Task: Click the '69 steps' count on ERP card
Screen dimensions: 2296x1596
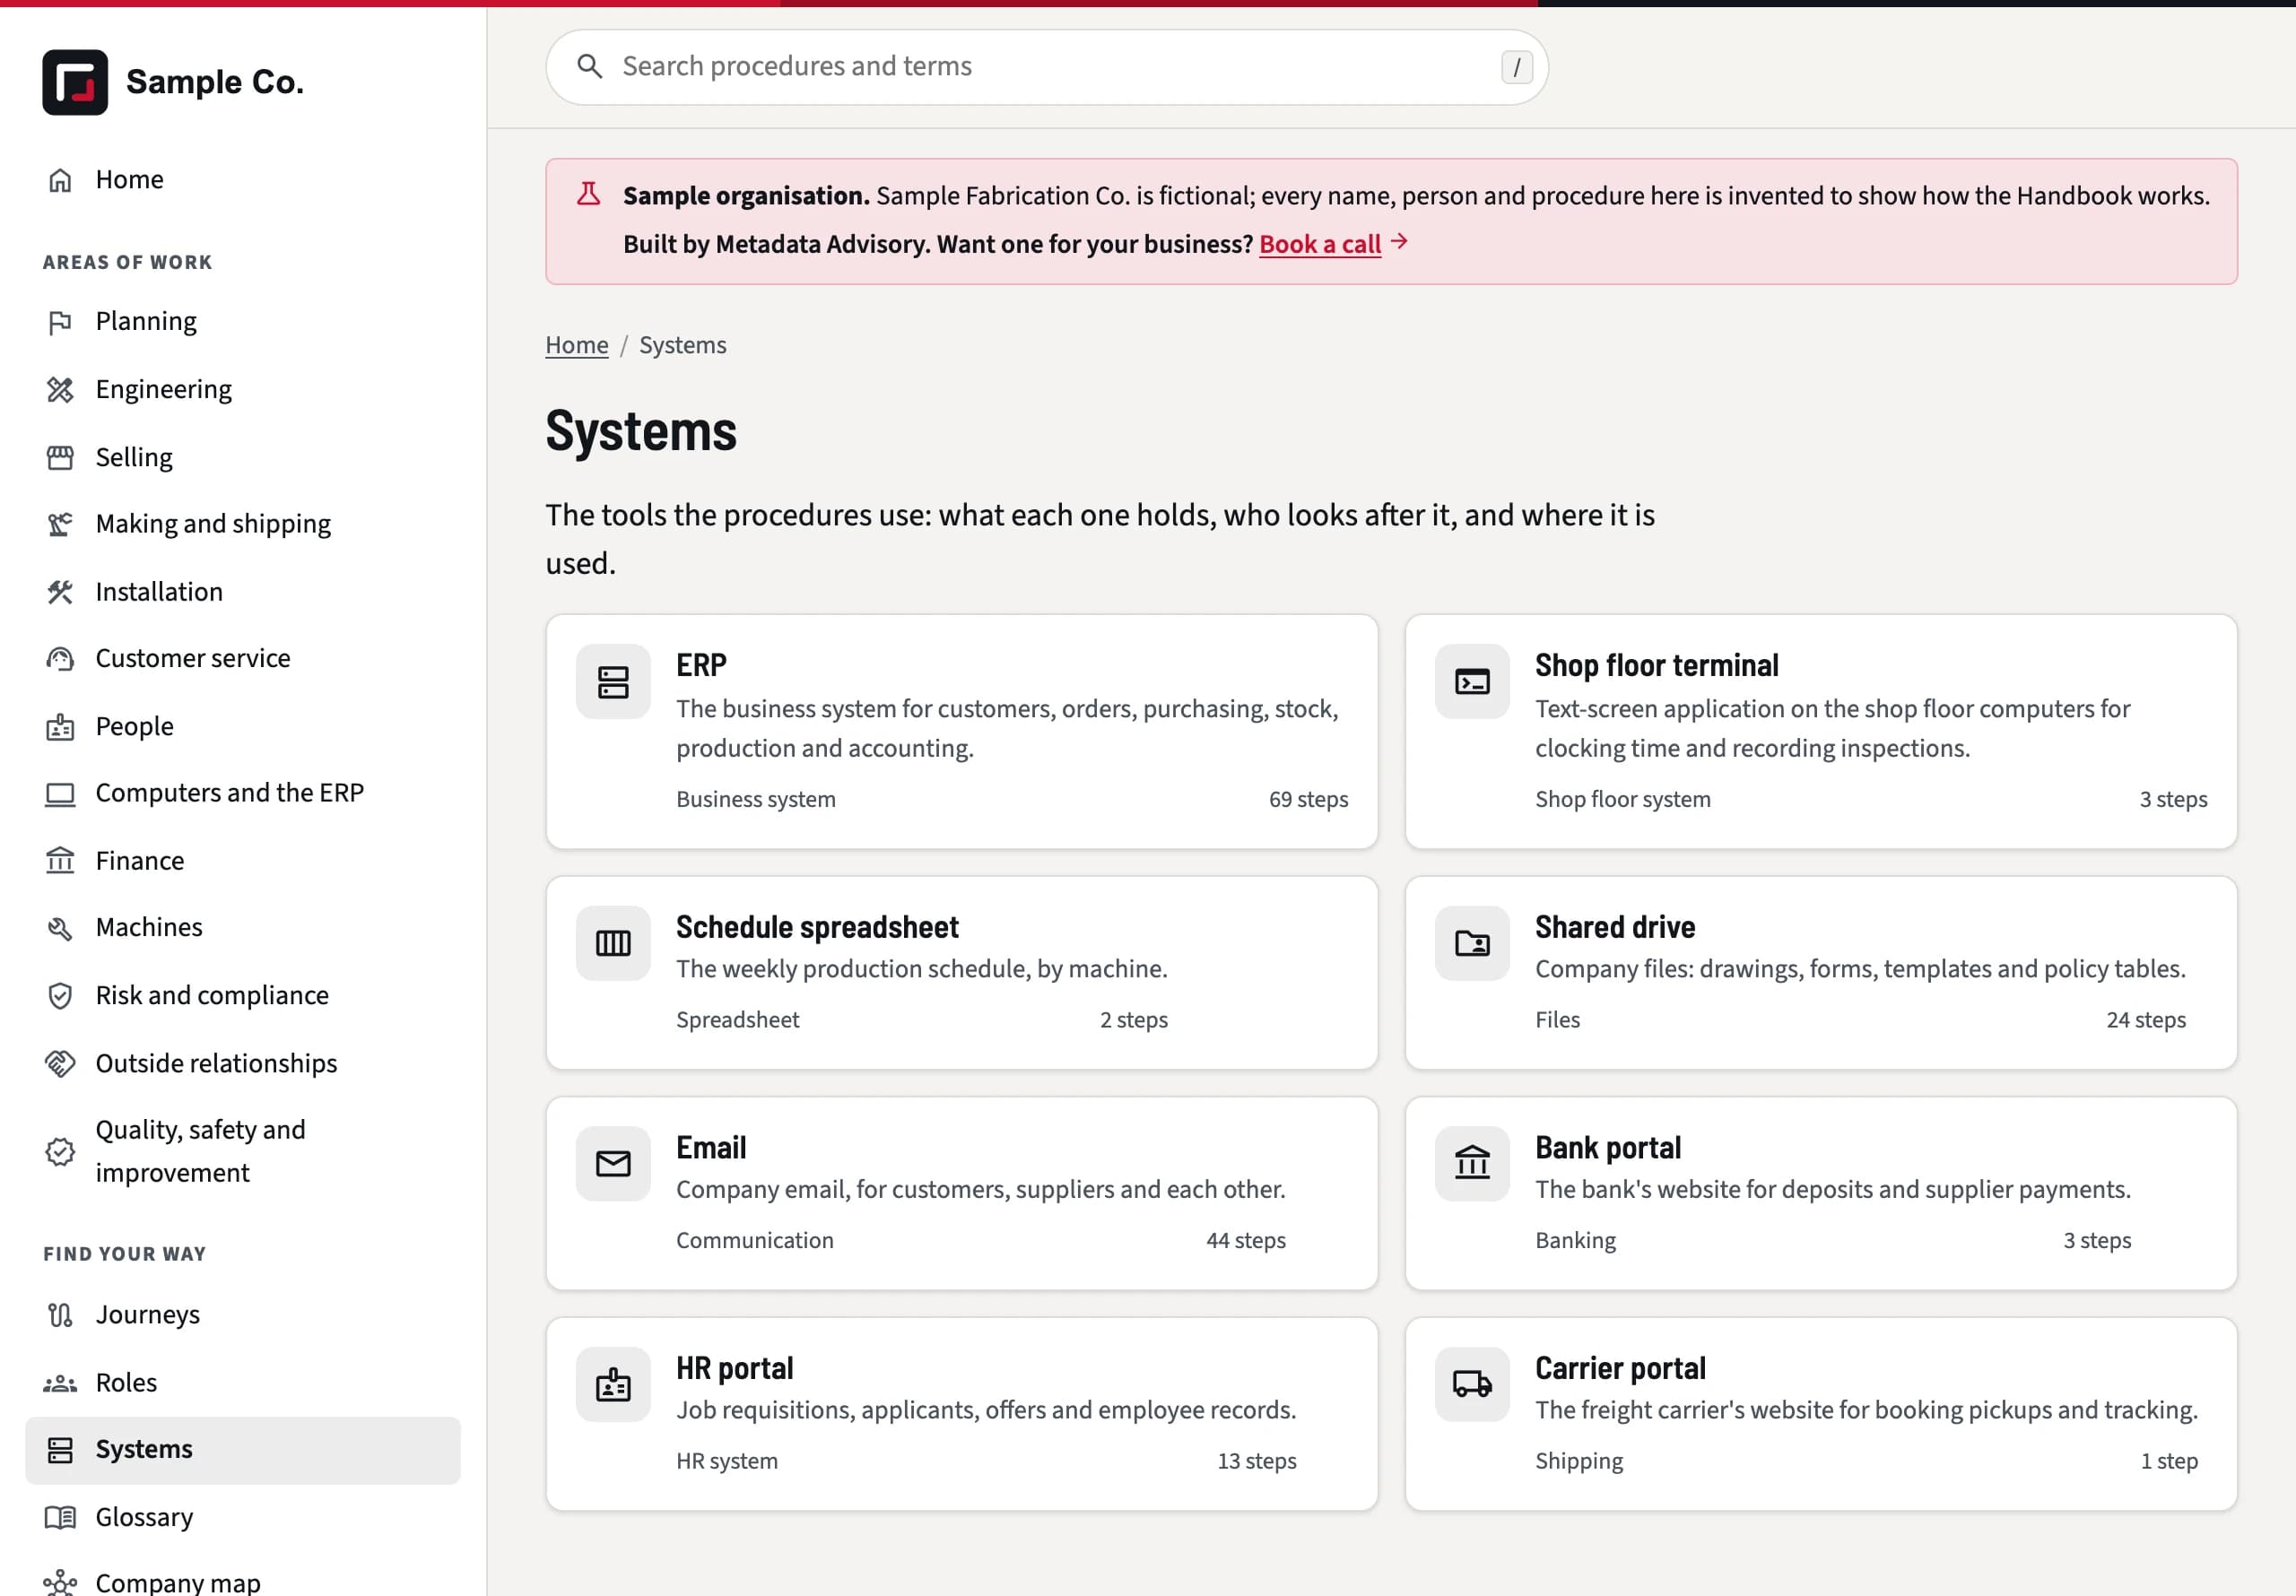Action: [x=1308, y=800]
